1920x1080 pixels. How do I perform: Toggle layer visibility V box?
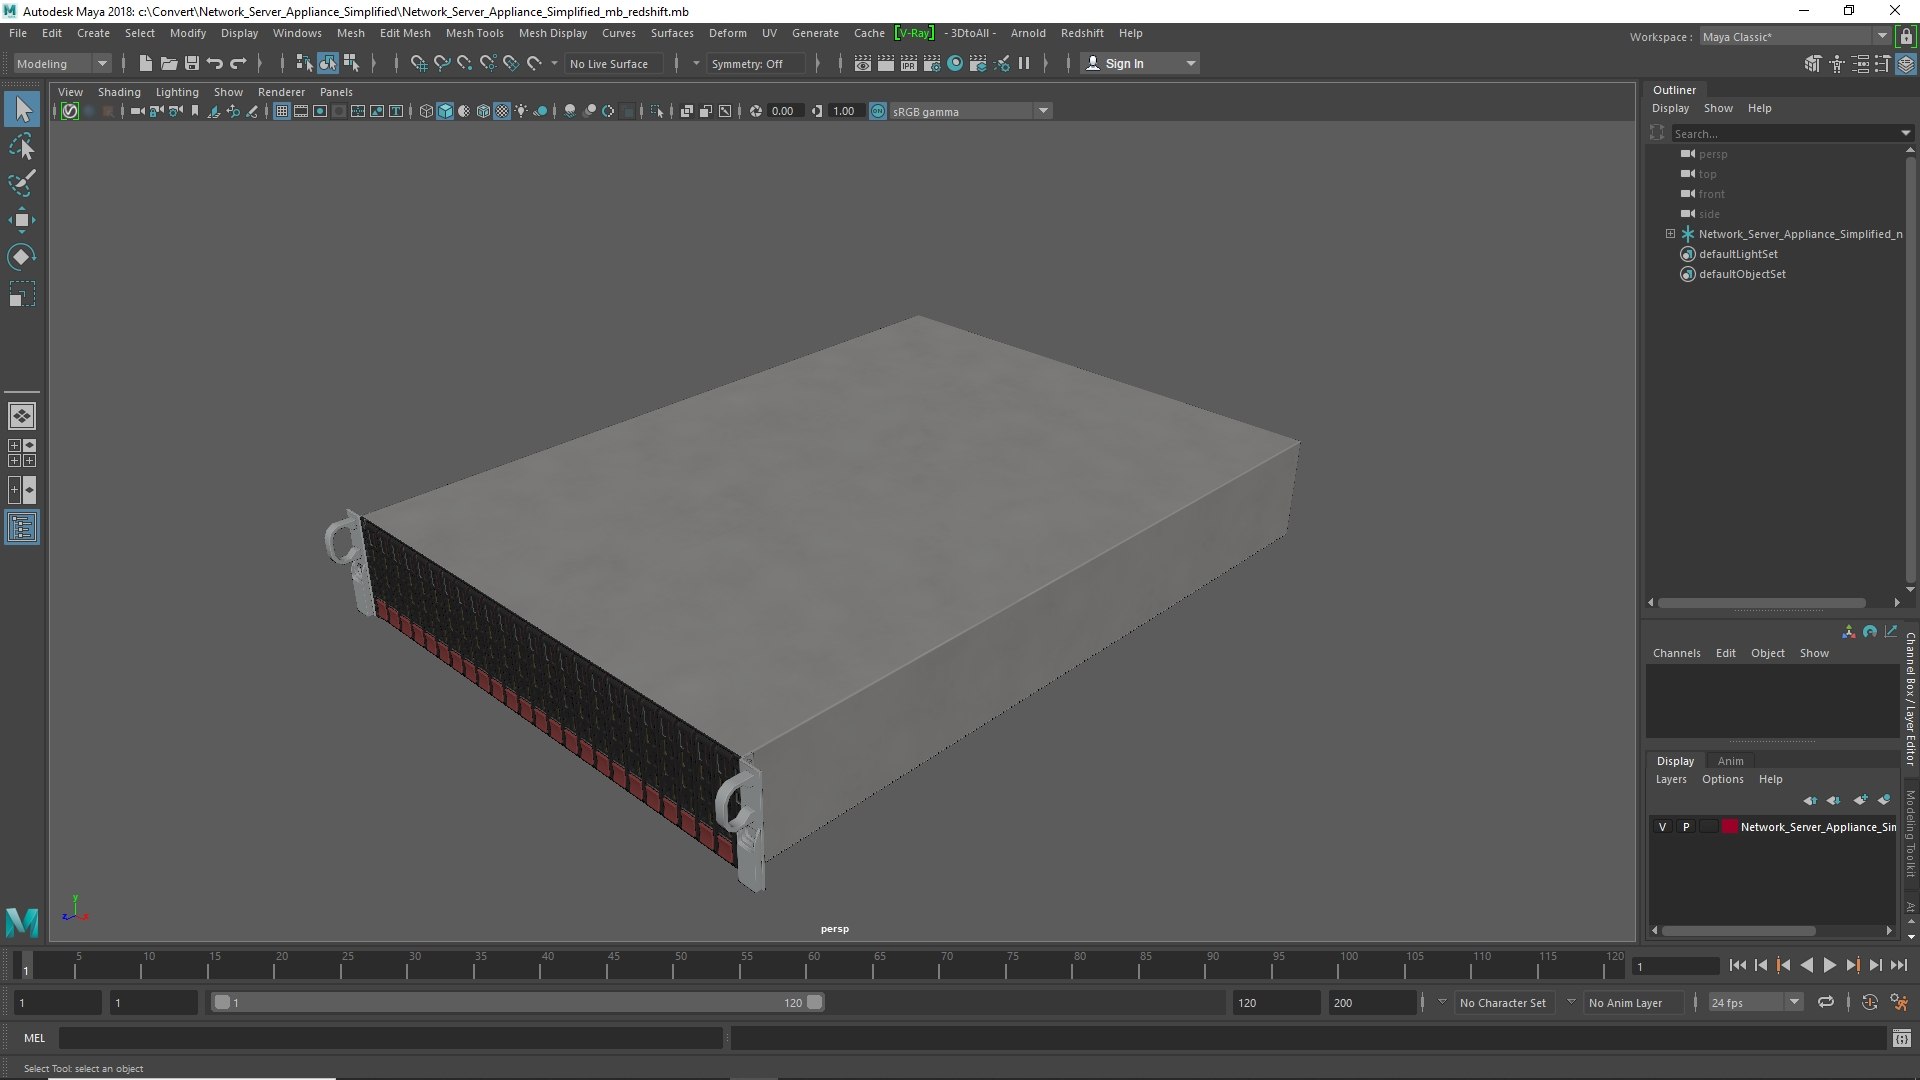pyautogui.click(x=1662, y=827)
